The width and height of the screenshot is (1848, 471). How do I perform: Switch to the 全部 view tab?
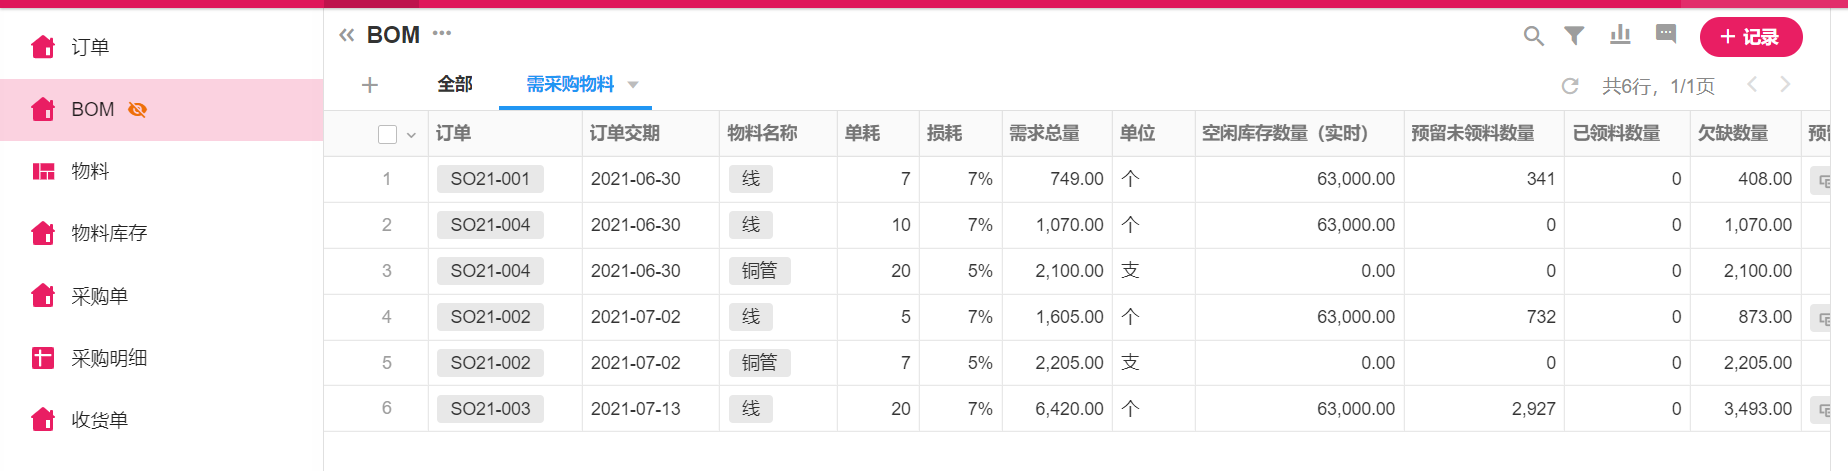(455, 85)
